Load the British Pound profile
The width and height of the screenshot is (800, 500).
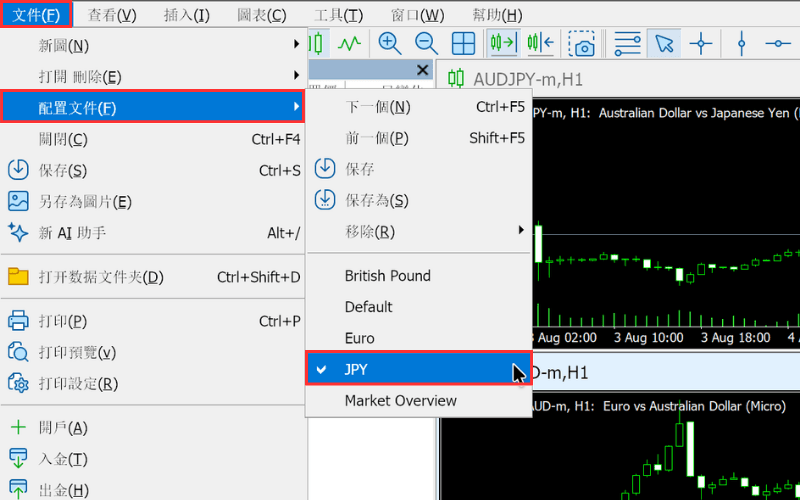point(418,276)
